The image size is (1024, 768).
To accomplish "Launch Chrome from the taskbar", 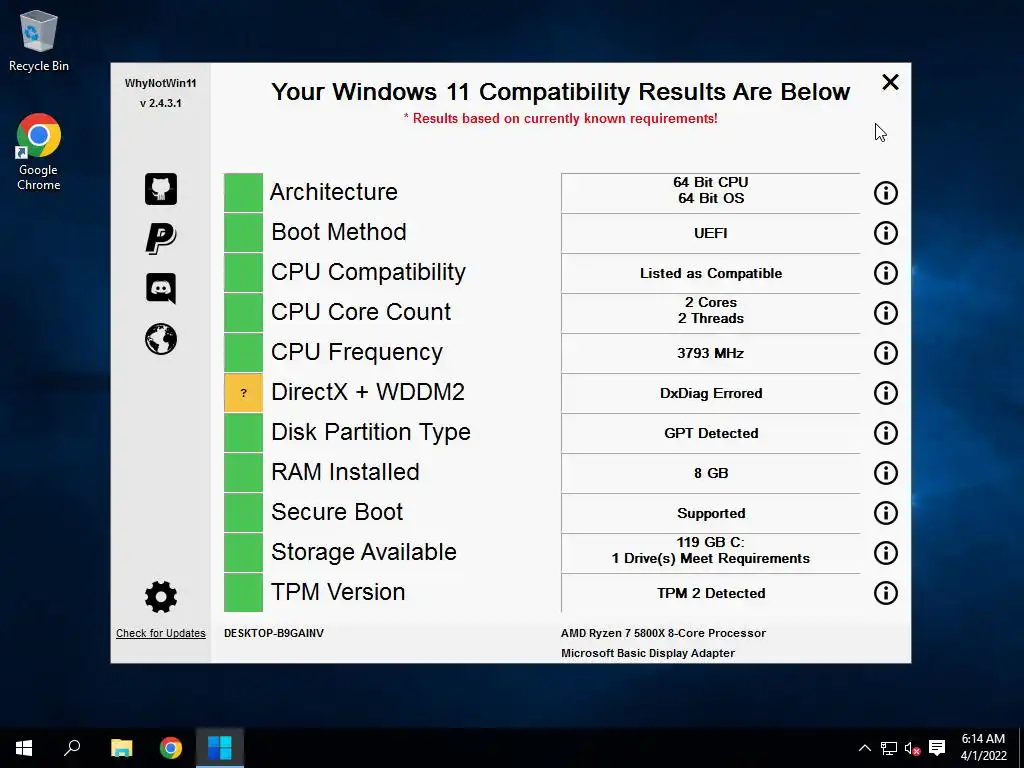I will [x=170, y=748].
